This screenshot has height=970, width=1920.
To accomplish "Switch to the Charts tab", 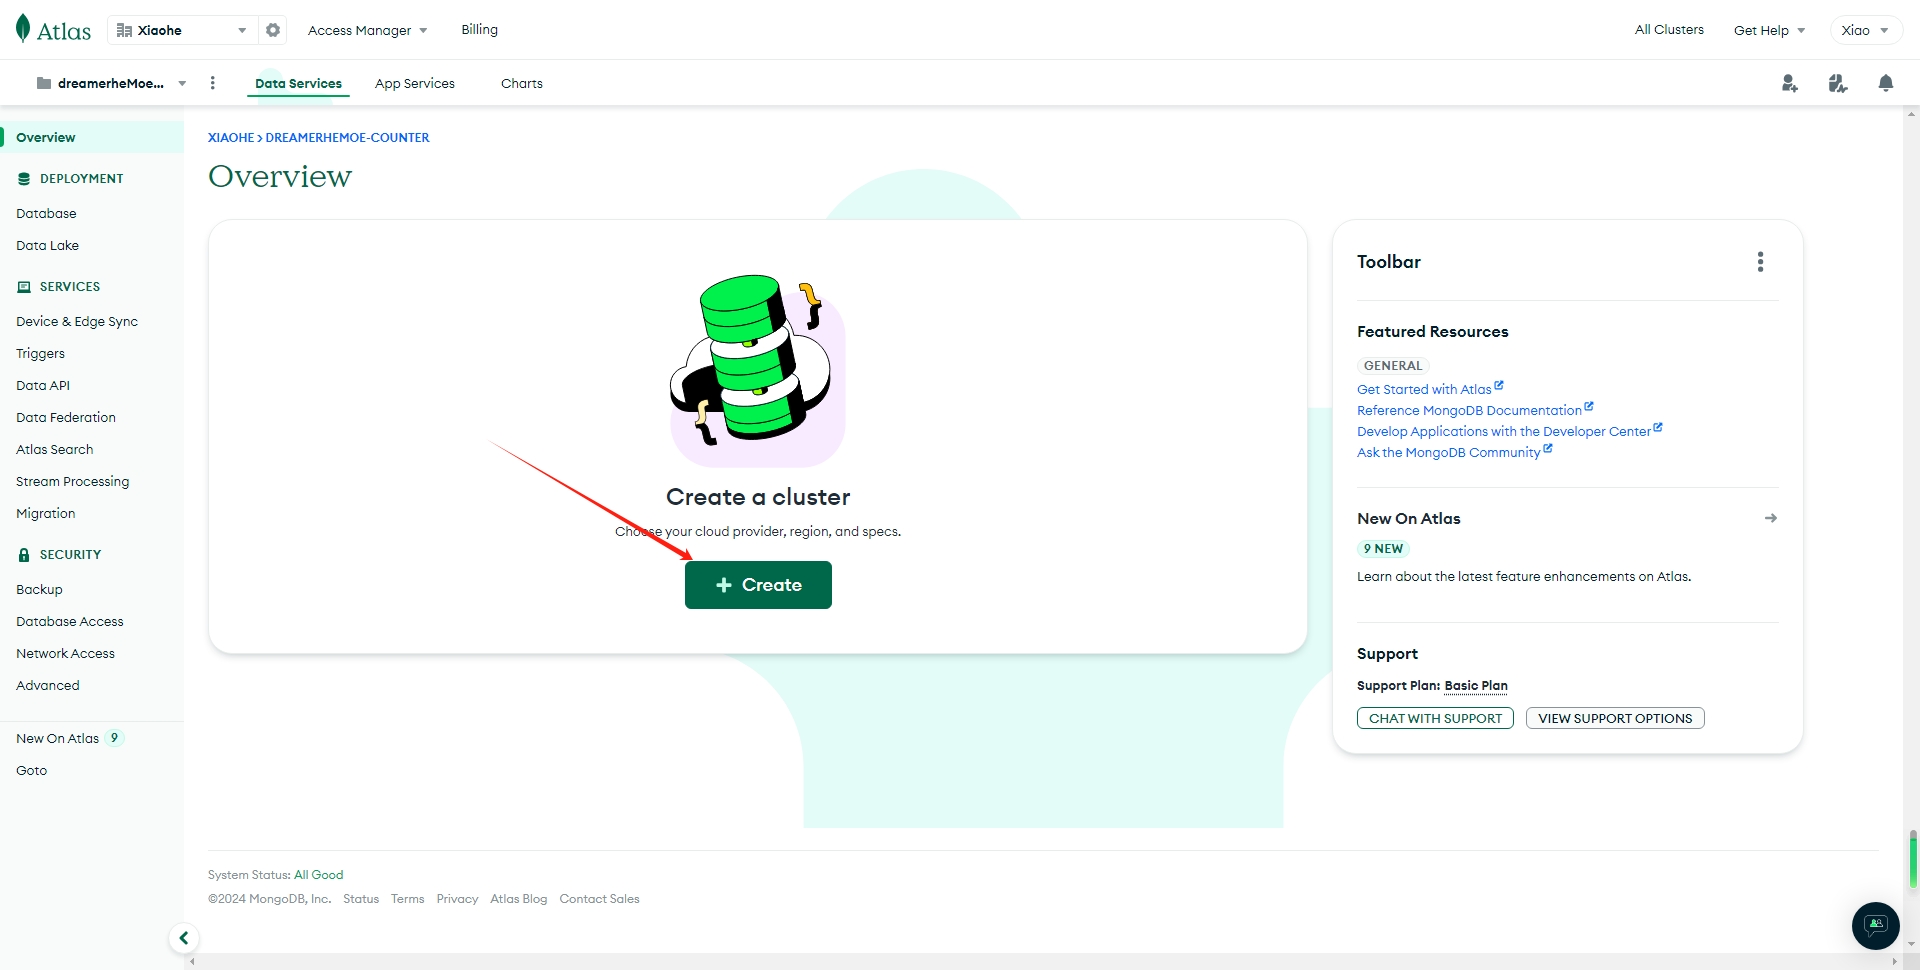I will 522,83.
